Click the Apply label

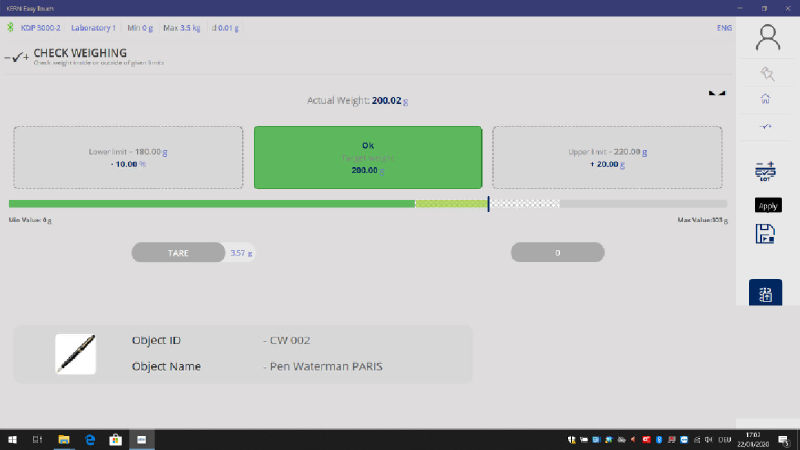point(767,205)
